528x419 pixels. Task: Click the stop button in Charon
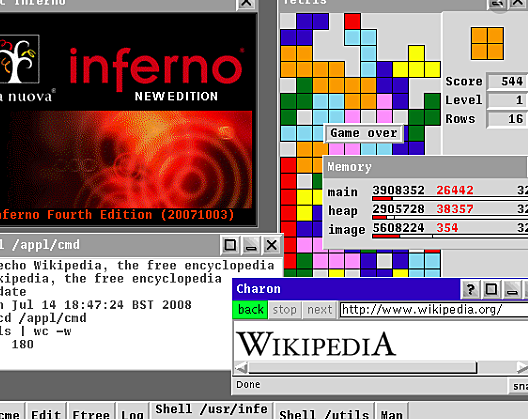(285, 310)
